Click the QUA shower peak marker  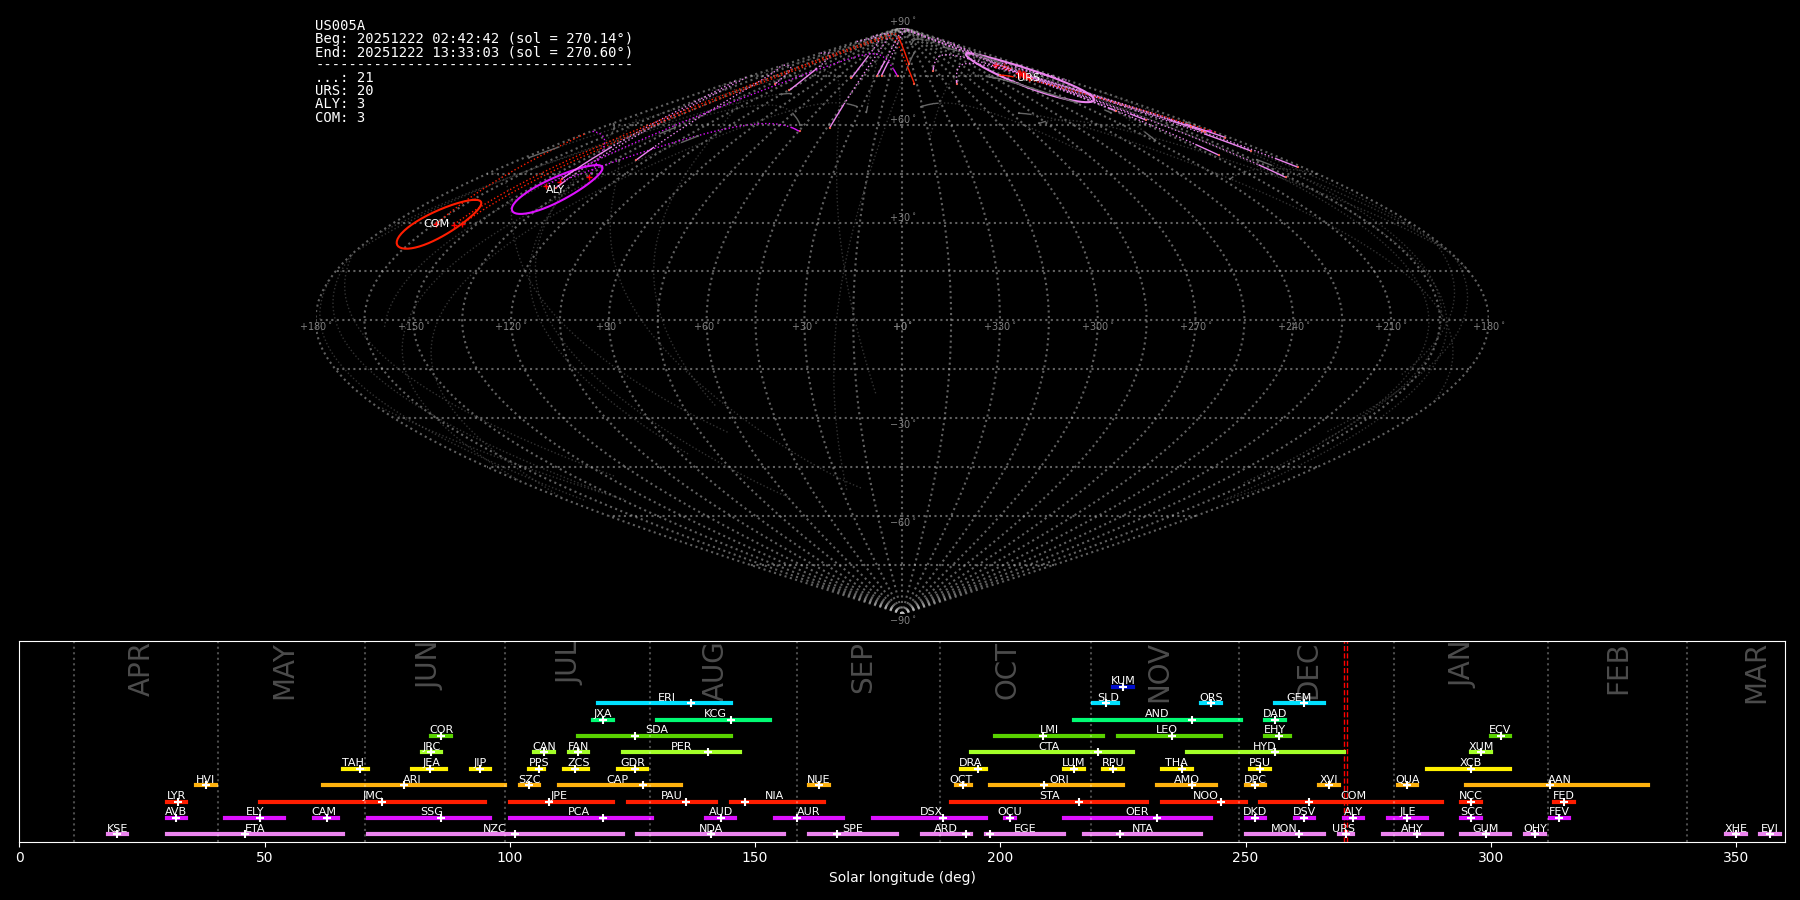1407,785
